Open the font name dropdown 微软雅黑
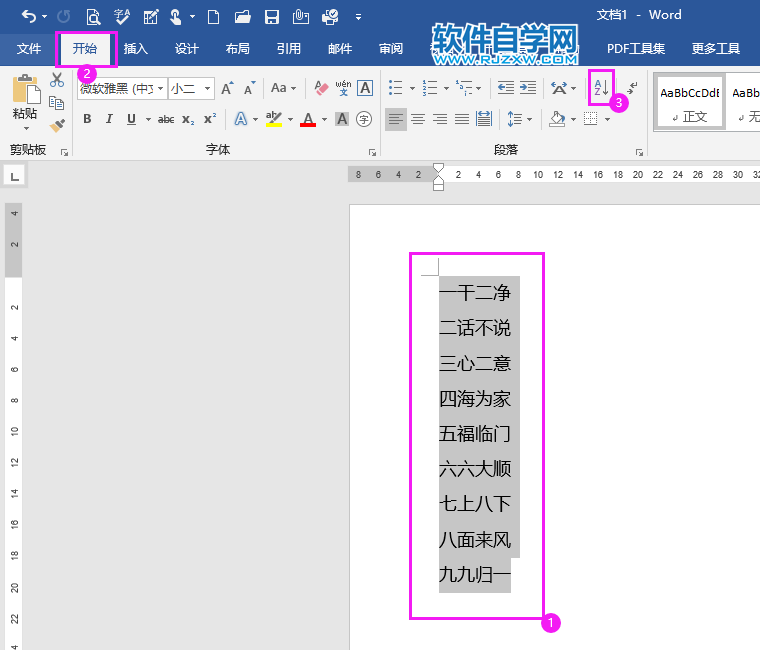This screenshot has width=760, height=650. point(121,89)
